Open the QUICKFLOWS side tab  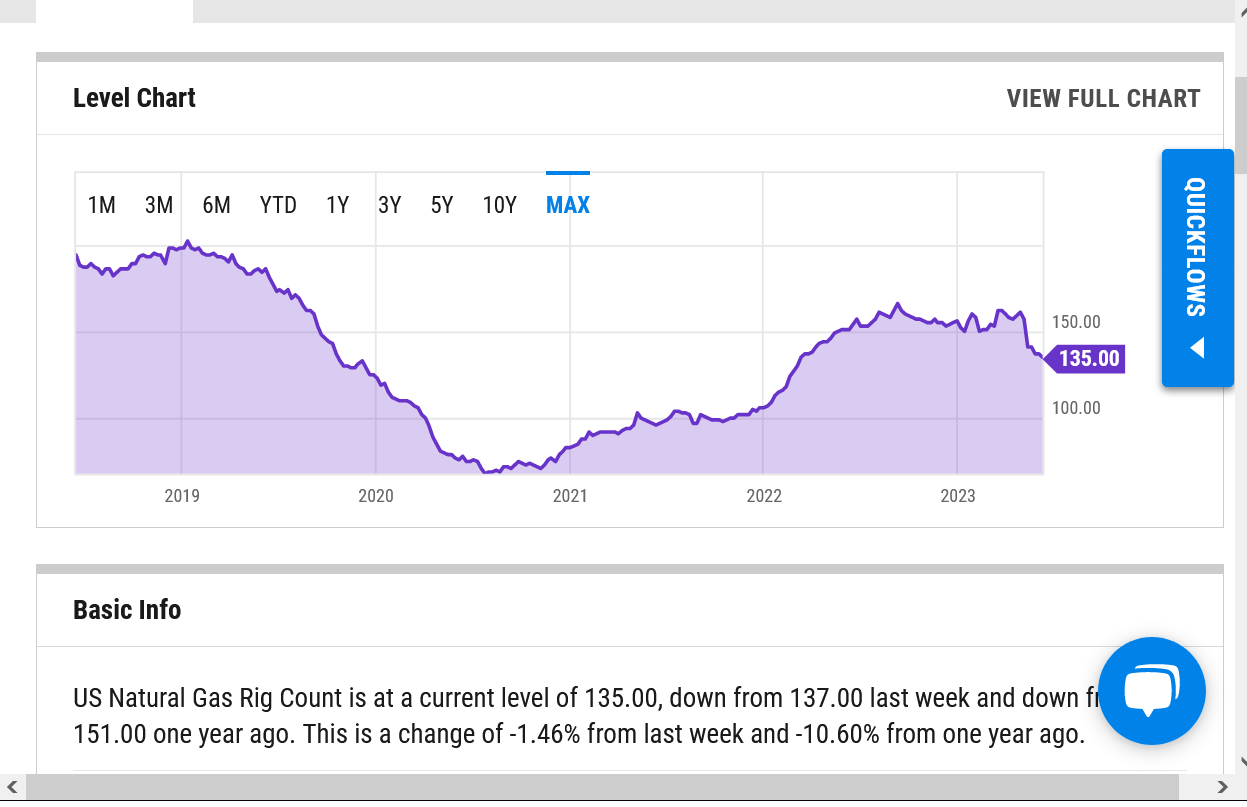tap(1197, 268)
